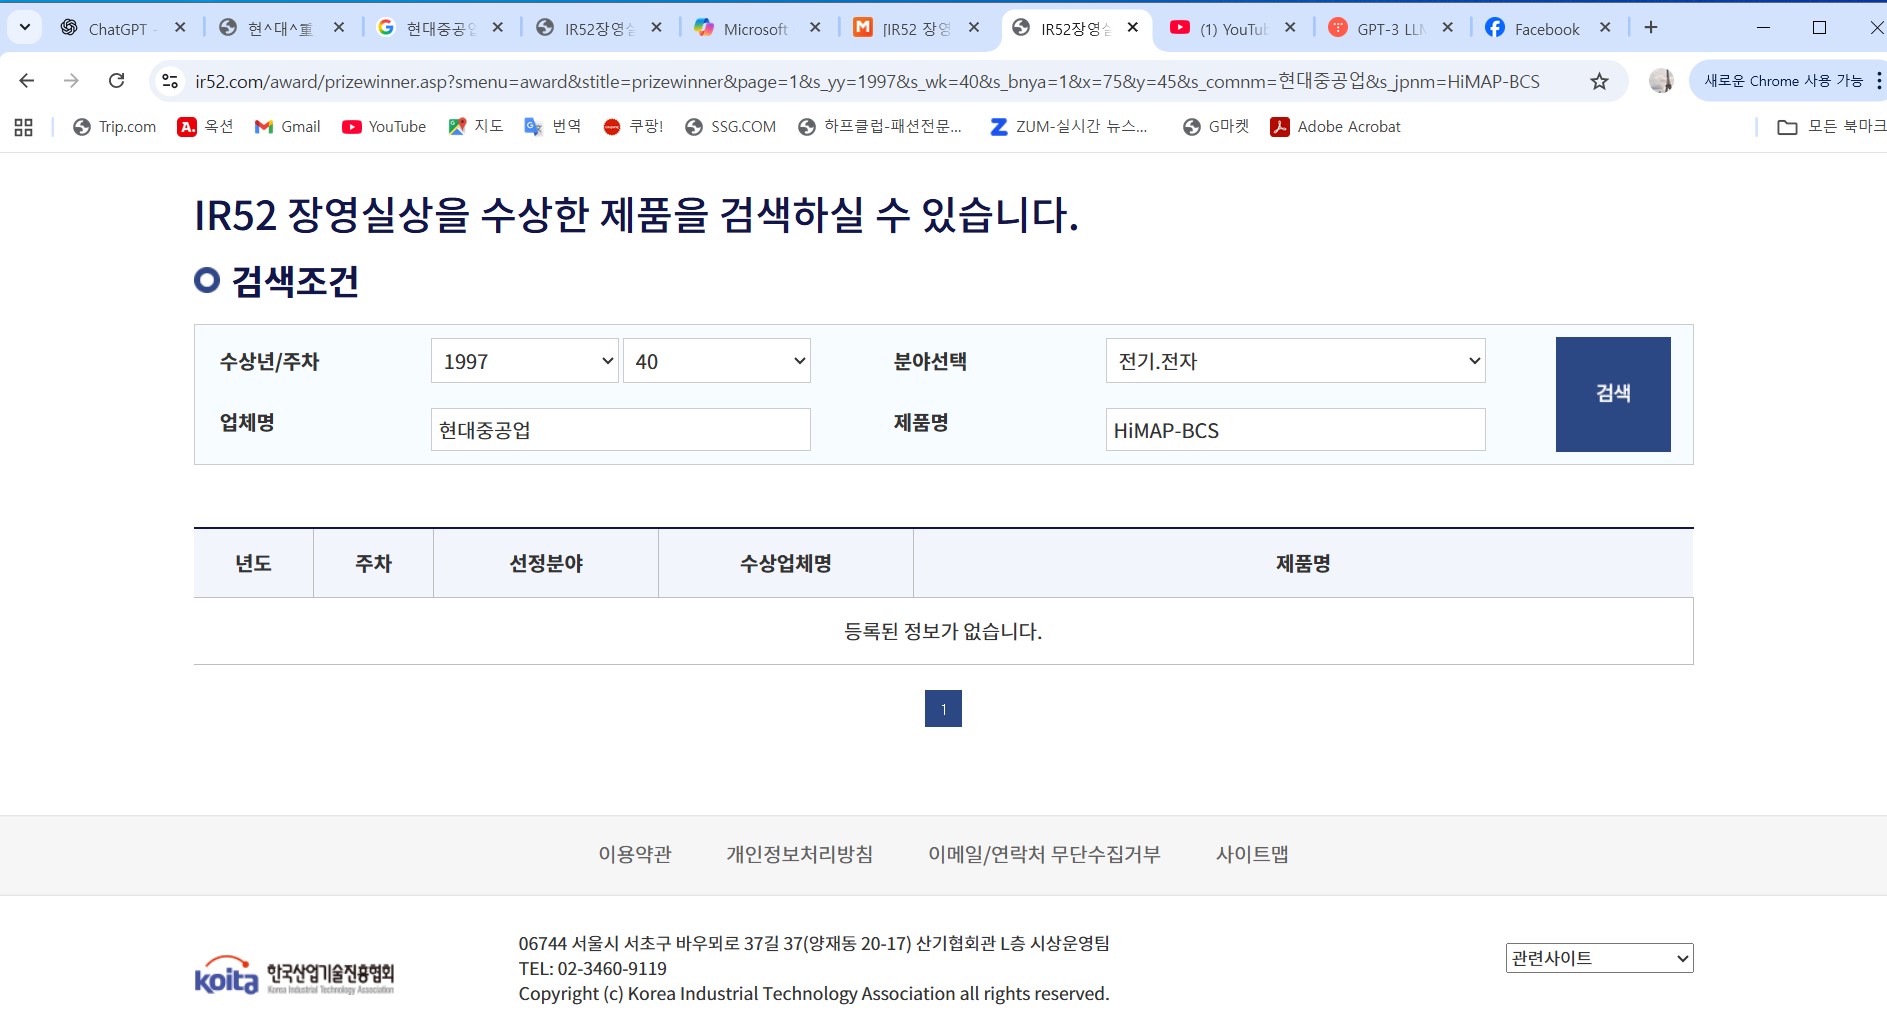This screenshot has height=1023, width=1887.
Task: Open the tab search dropdown arrow
Action: pos(25,28)
